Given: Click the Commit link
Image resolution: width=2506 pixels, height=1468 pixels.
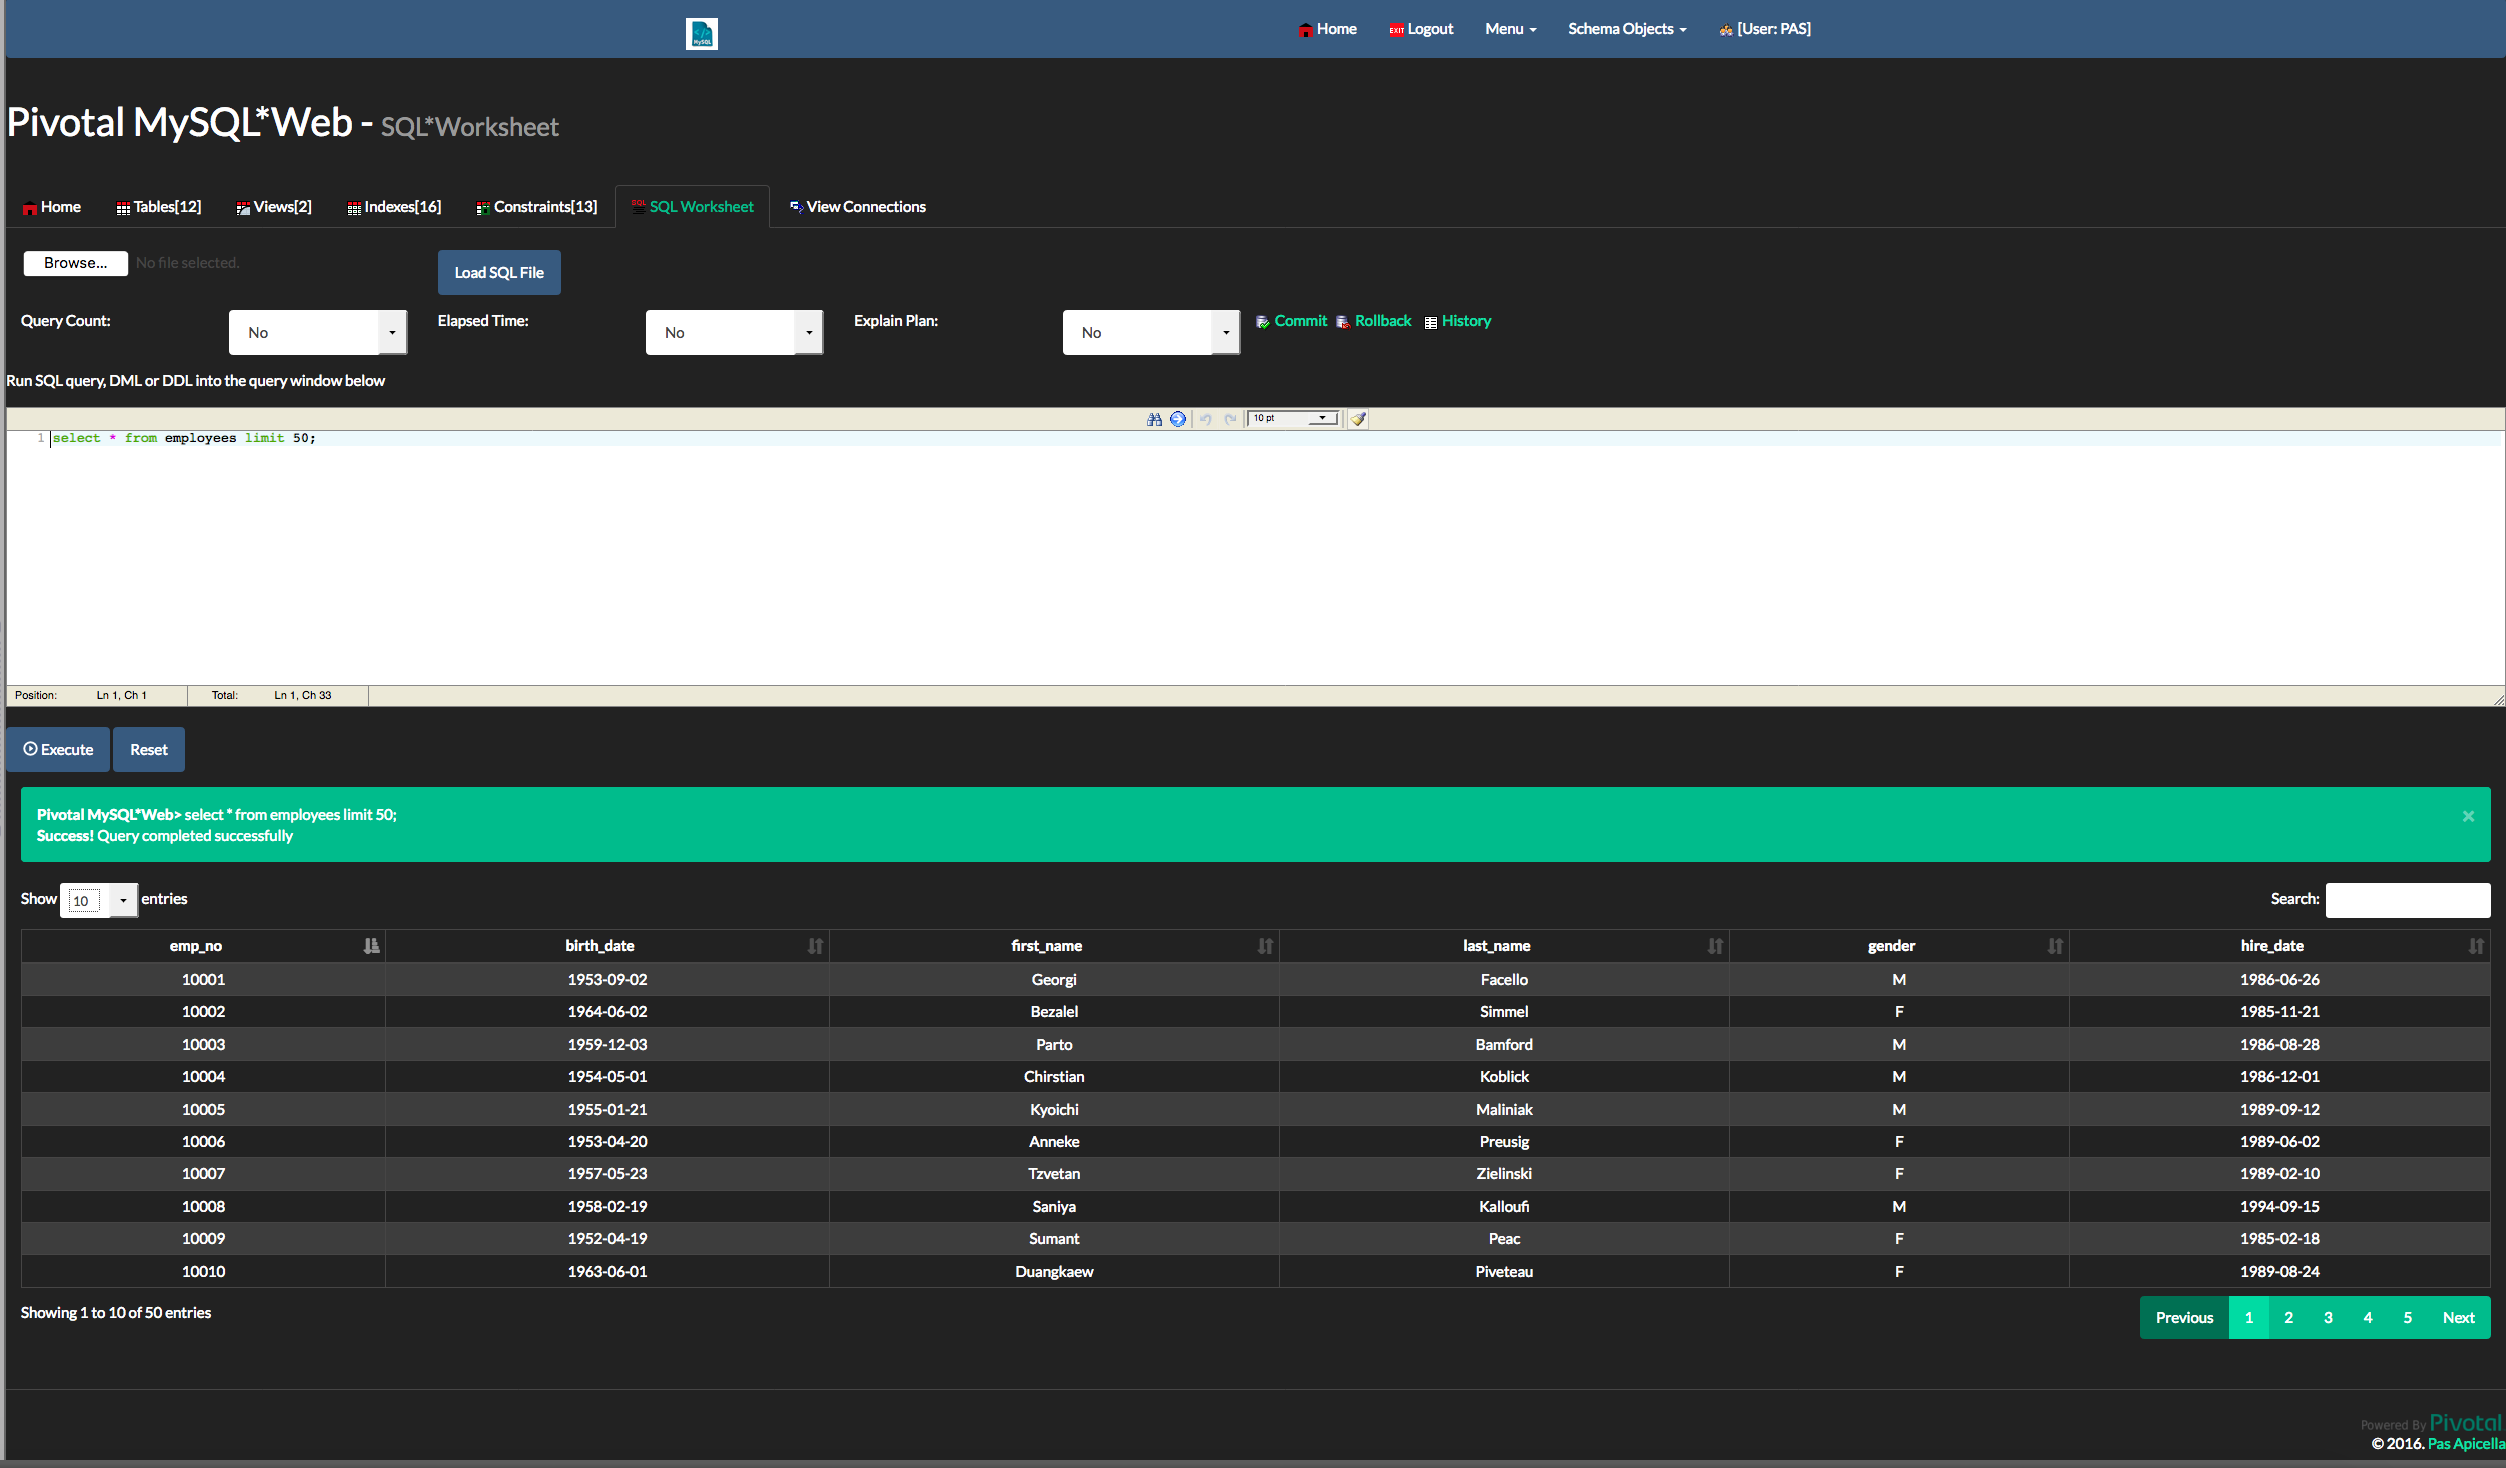Looking at the screenshot, I should (x=1291, y=321).
